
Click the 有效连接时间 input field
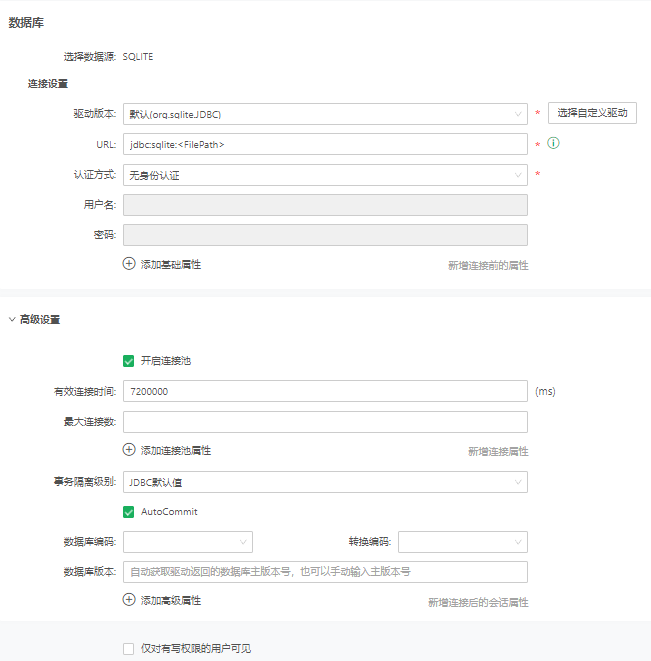click(x=325, y=391)
